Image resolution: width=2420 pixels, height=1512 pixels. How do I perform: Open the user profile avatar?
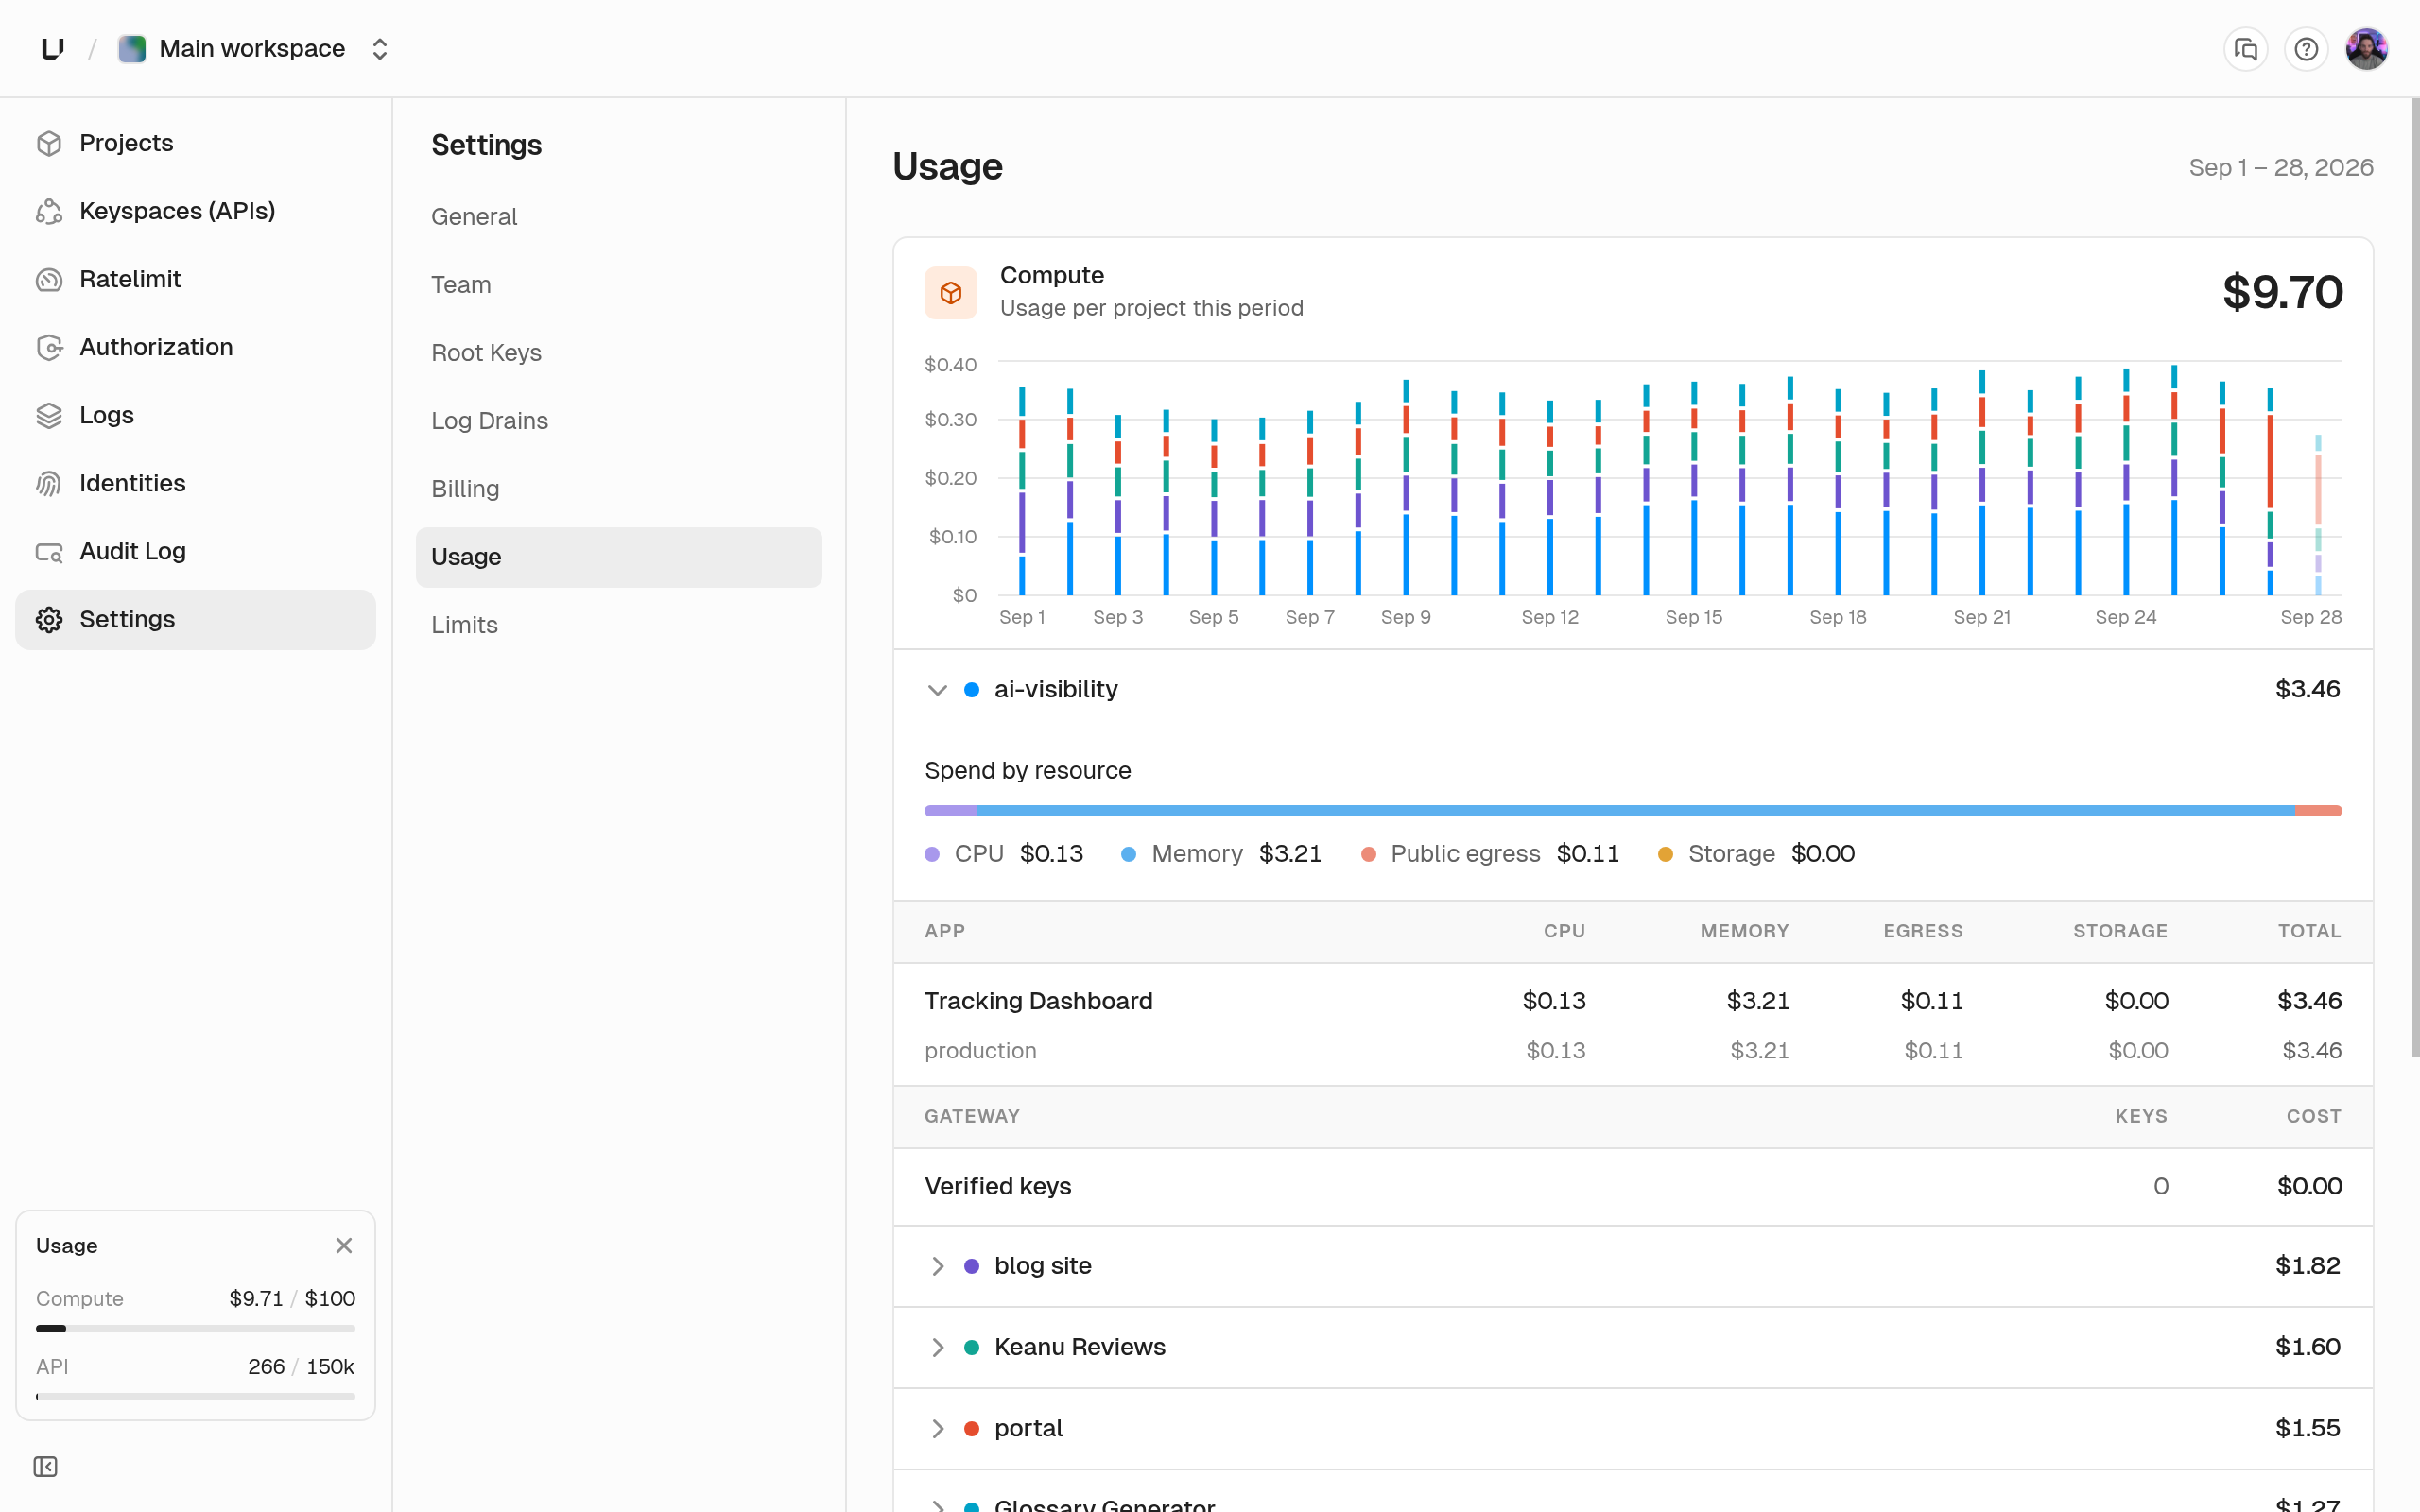[x=2367, y=49]
